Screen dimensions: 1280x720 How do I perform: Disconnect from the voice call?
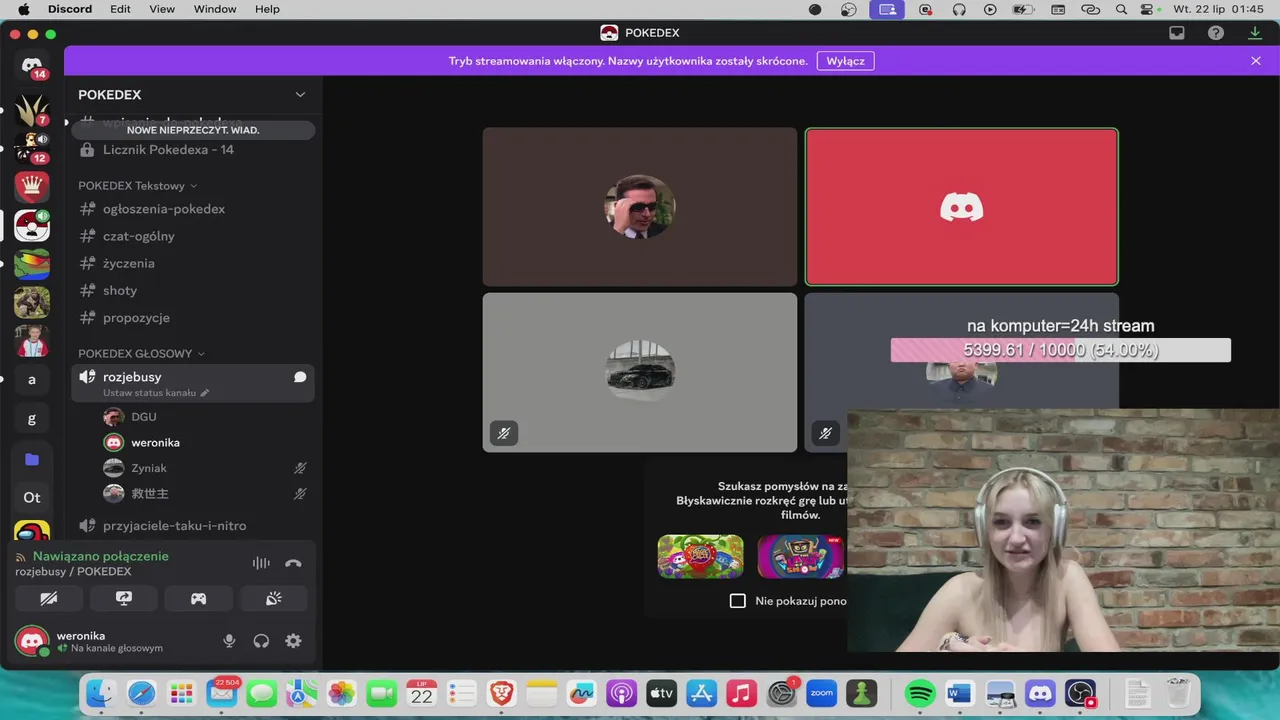293,563
